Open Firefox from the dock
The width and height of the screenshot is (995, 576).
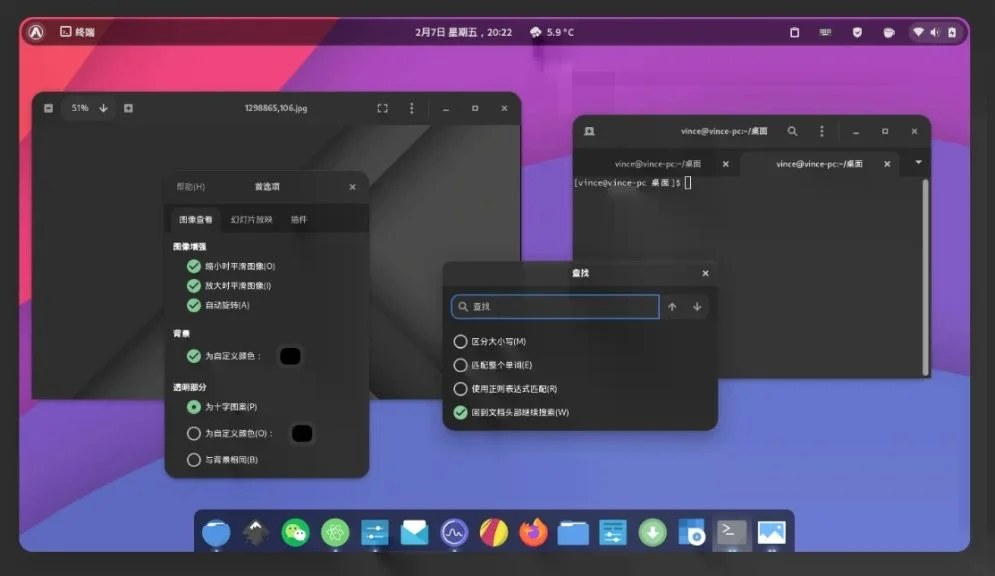[x=532, y=533]
